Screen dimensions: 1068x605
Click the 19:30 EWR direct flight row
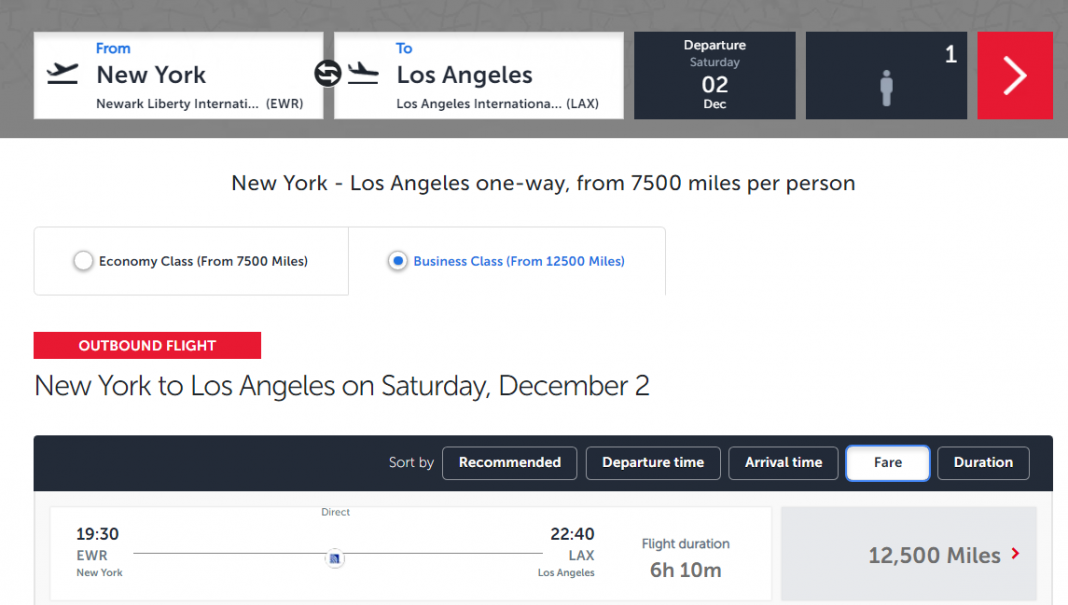tap(410, 555)
